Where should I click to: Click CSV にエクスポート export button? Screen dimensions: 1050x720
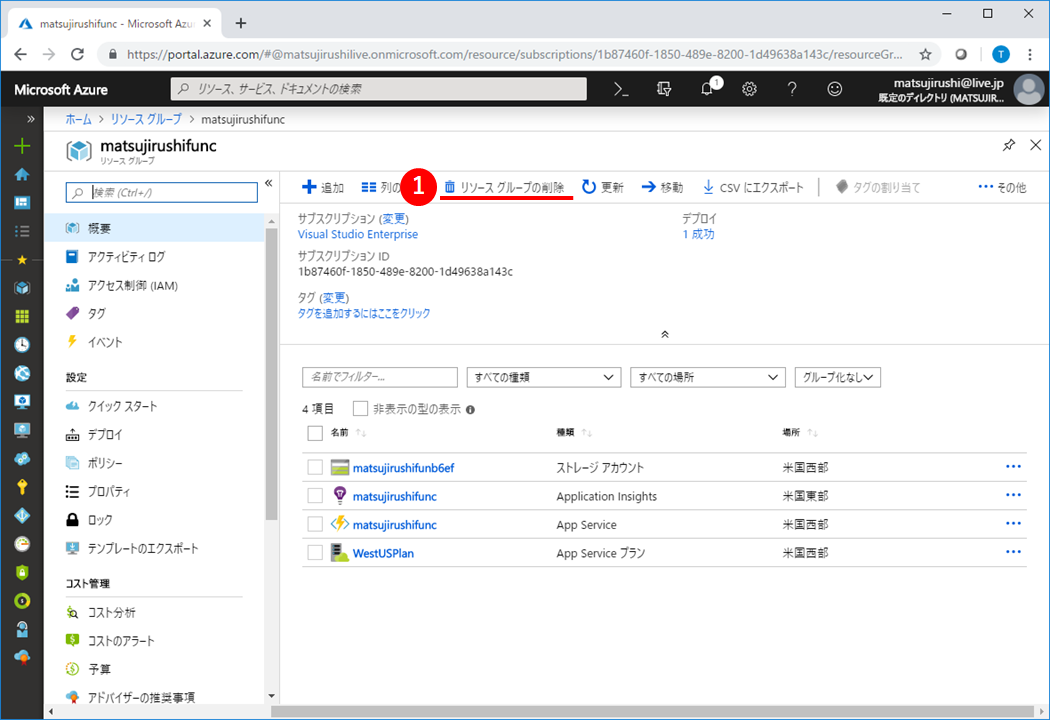753,188
